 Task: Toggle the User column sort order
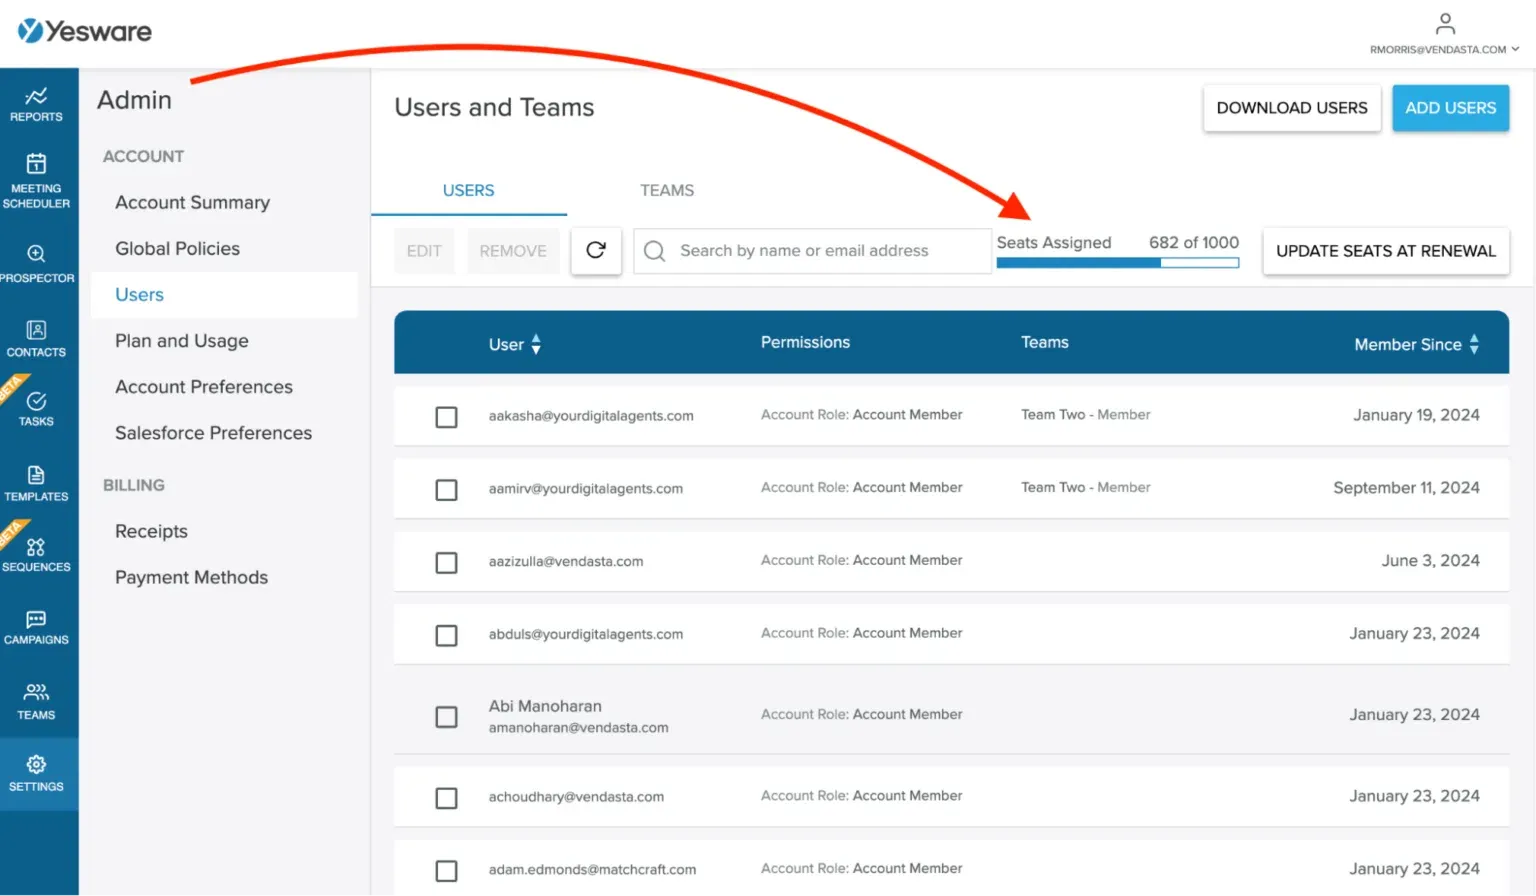(536, 344)
